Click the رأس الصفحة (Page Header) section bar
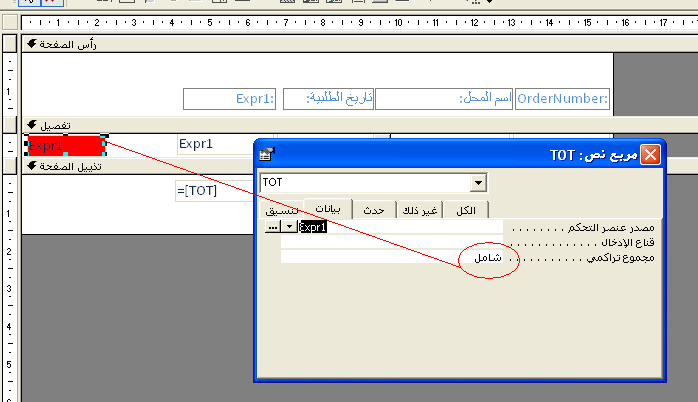Image resolution: width=698 pixels, height=402 pixels. [318, 43]
